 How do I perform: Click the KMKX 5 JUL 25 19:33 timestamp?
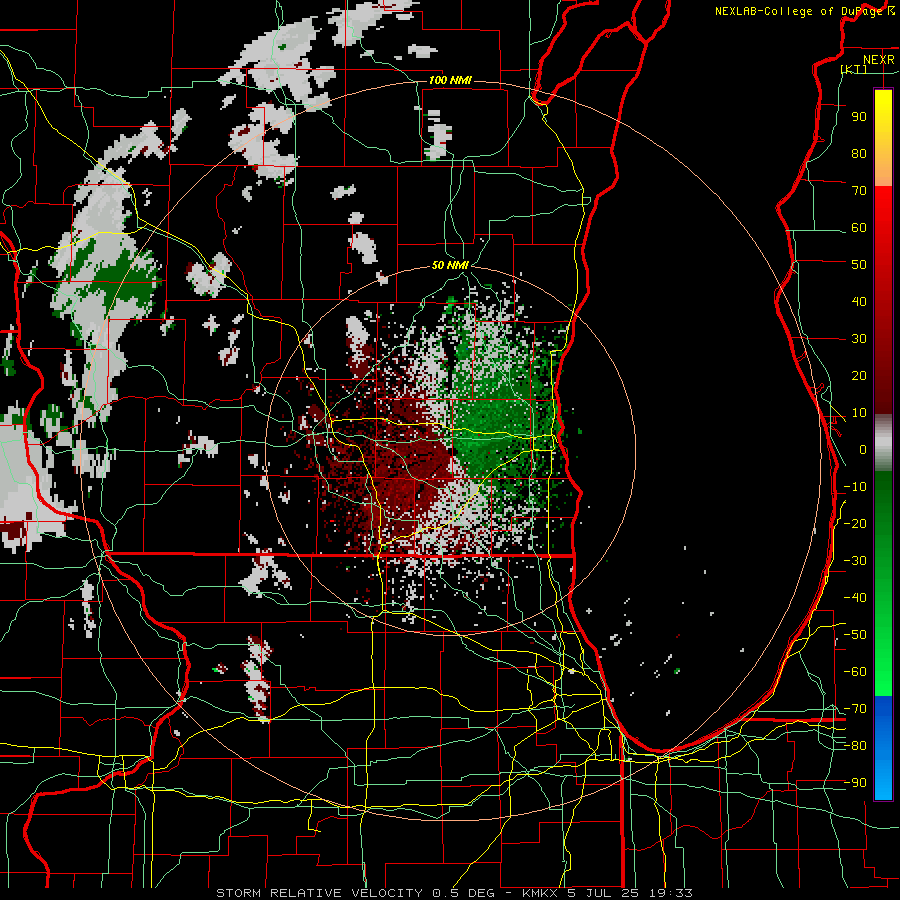pos(607,893)
